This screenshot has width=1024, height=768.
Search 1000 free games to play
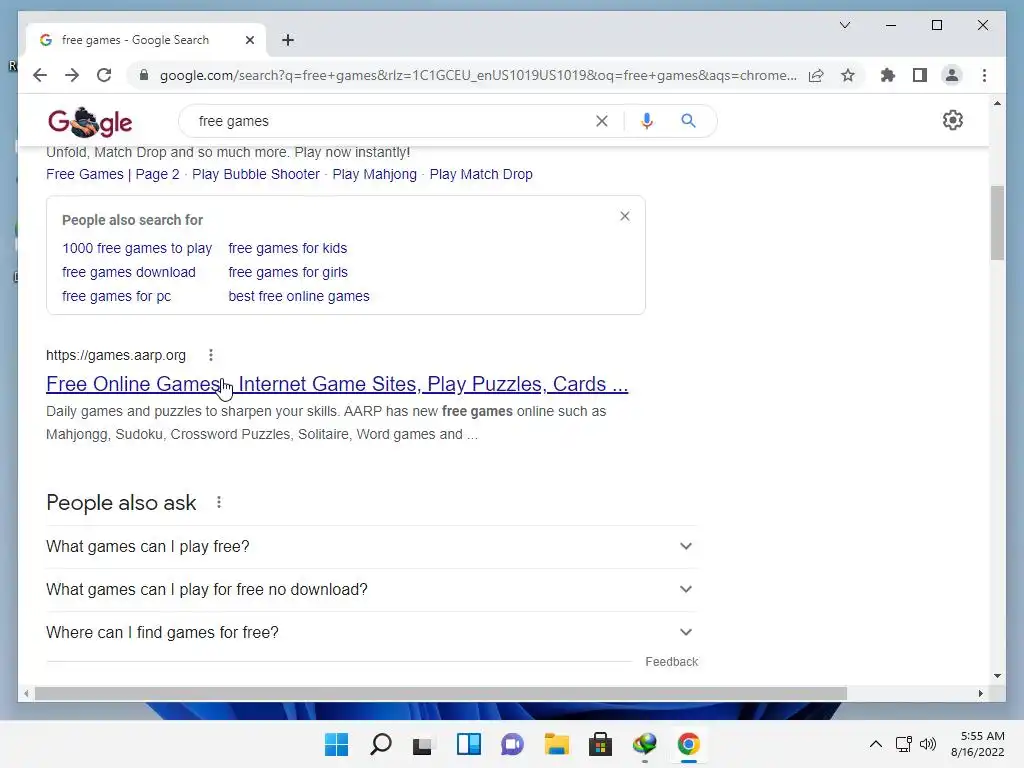coord(137,248)
